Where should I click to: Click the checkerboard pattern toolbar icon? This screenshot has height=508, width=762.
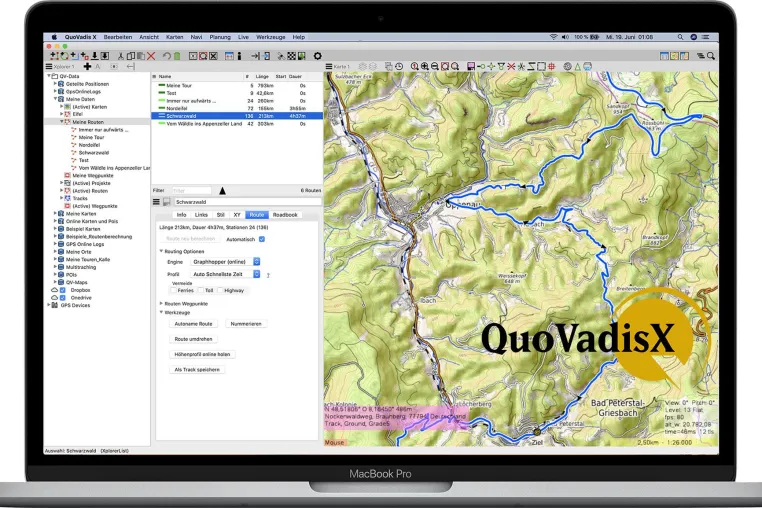click(x=291, y=56)
